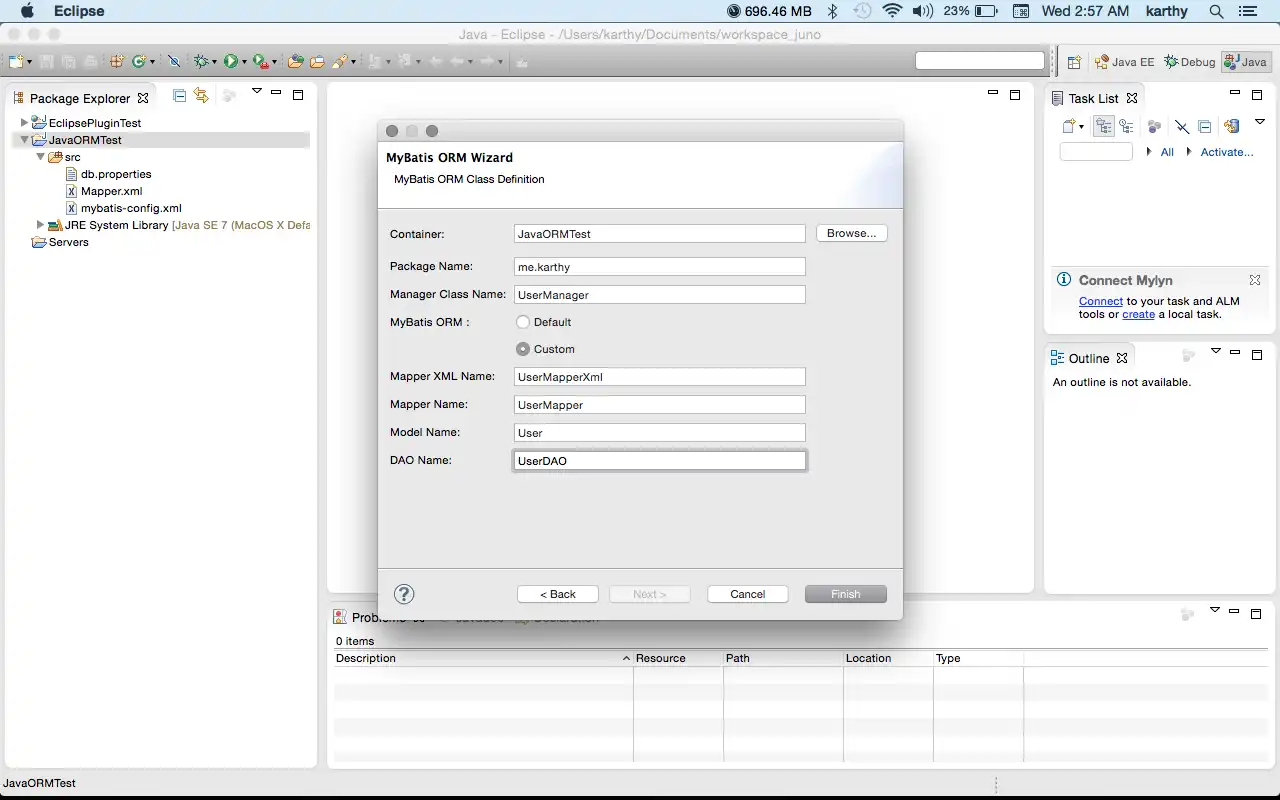Minimize the Outline view
Image resolution: width=1280 pixels, height=800 pixels.
click(1235, 353)
